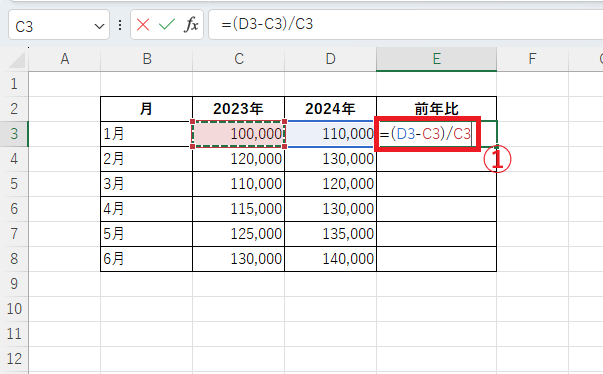This screenshot has width=603, height=374.
Task: Open the Name Box dropdown arrow
Action: (99, 26)
